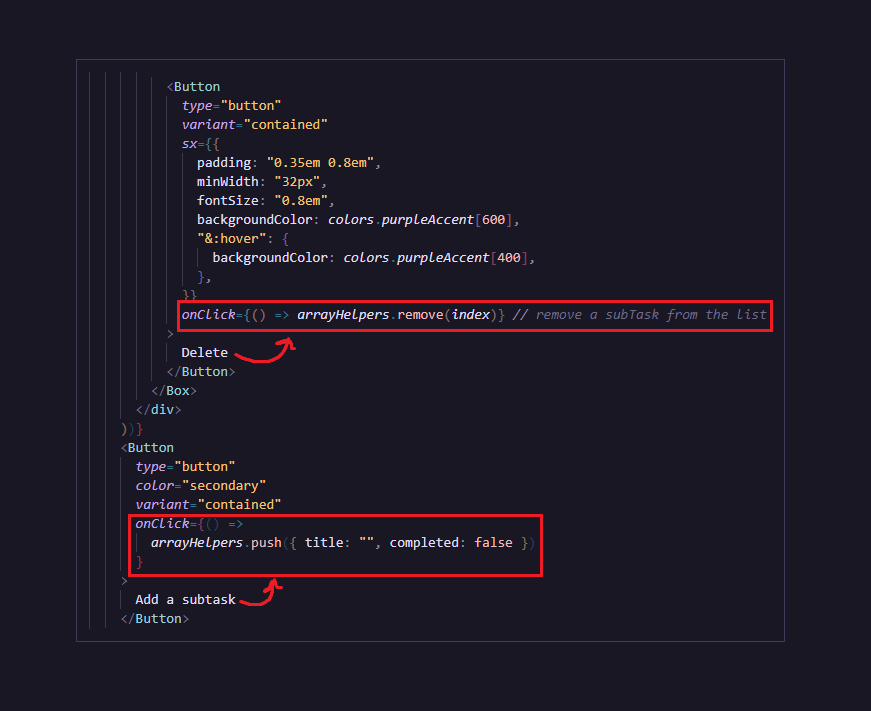Click the "<Button" tag above color="secondary"
Image resolution: width=871 pixels, height=711 pixels.
pyautogui.click(x=147, y=448)
